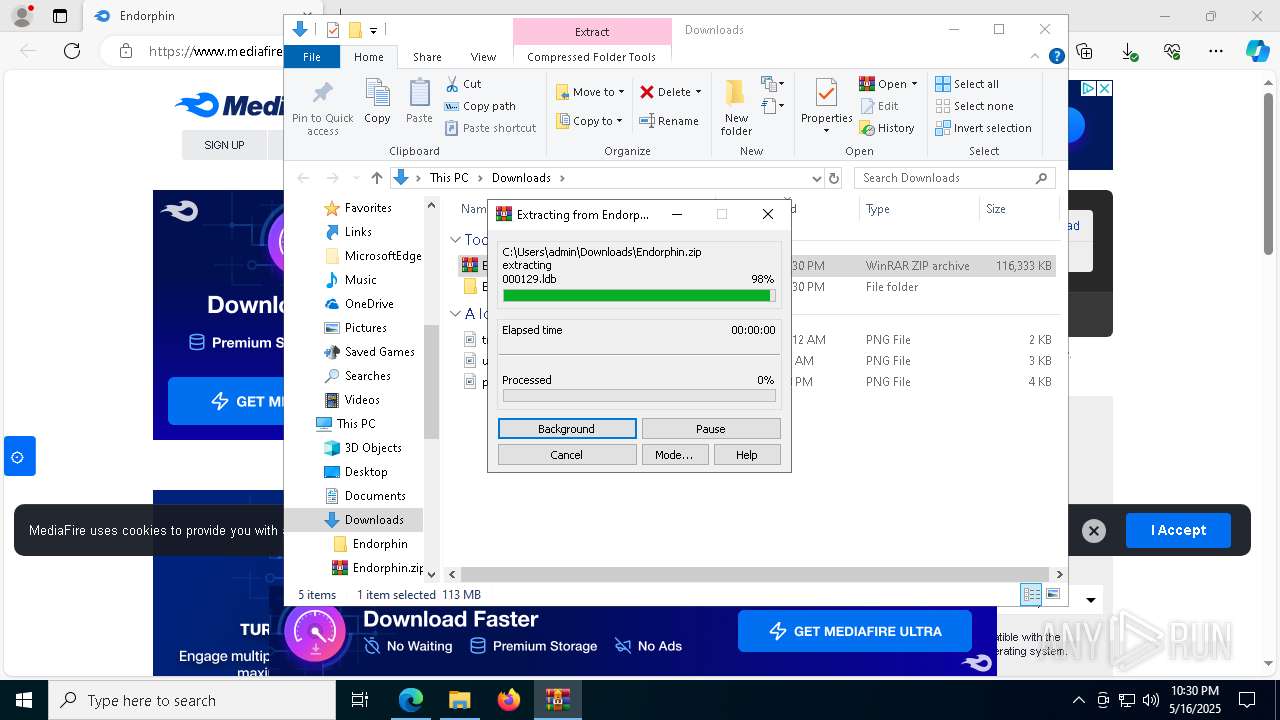Dismiss cookie banner with X icon
This screenshot has height=720, width=1280.
[x=1094, y=531]
